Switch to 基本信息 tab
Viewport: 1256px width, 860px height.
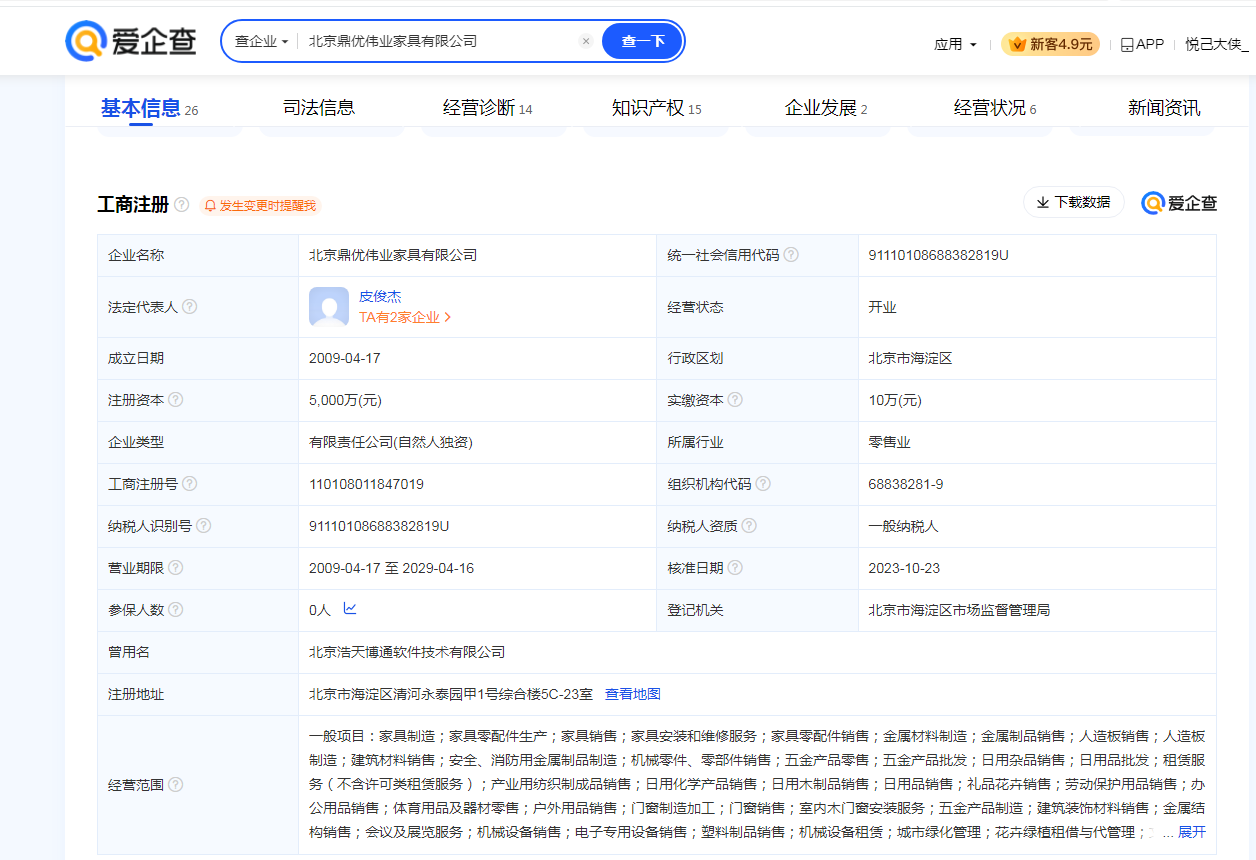[x=149, y=108]
